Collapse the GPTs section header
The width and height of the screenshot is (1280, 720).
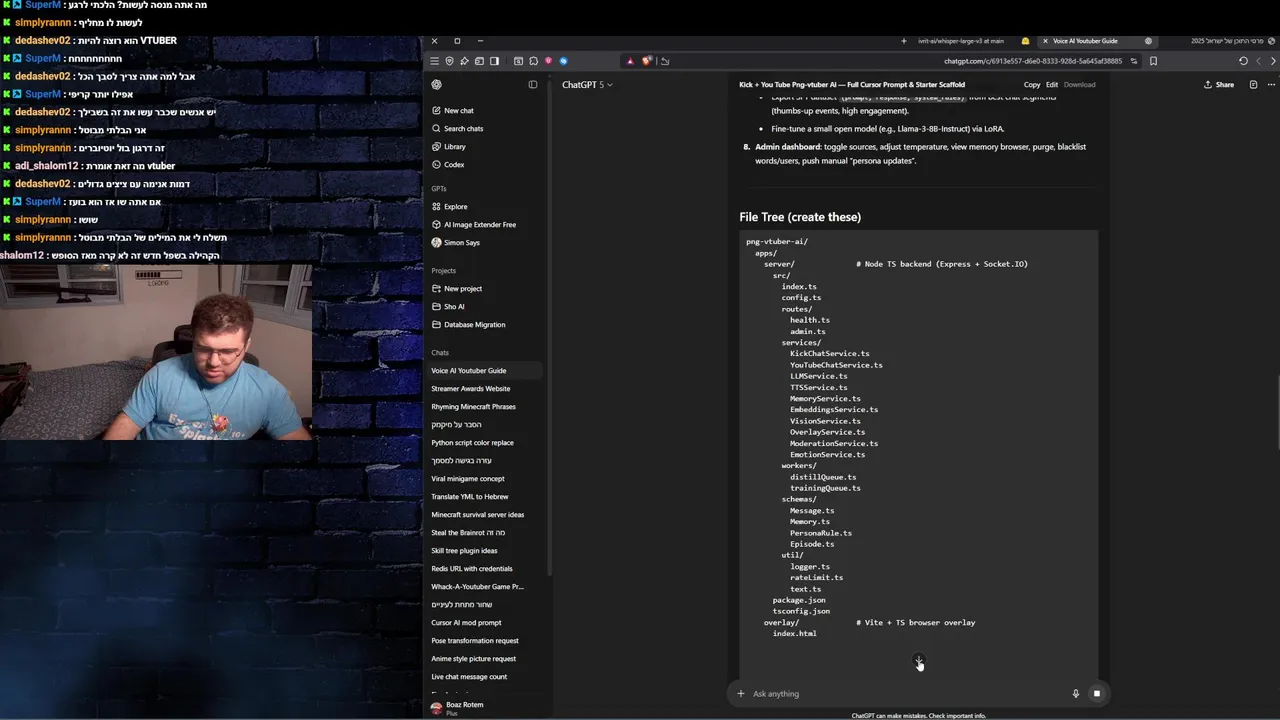point(439,189)
